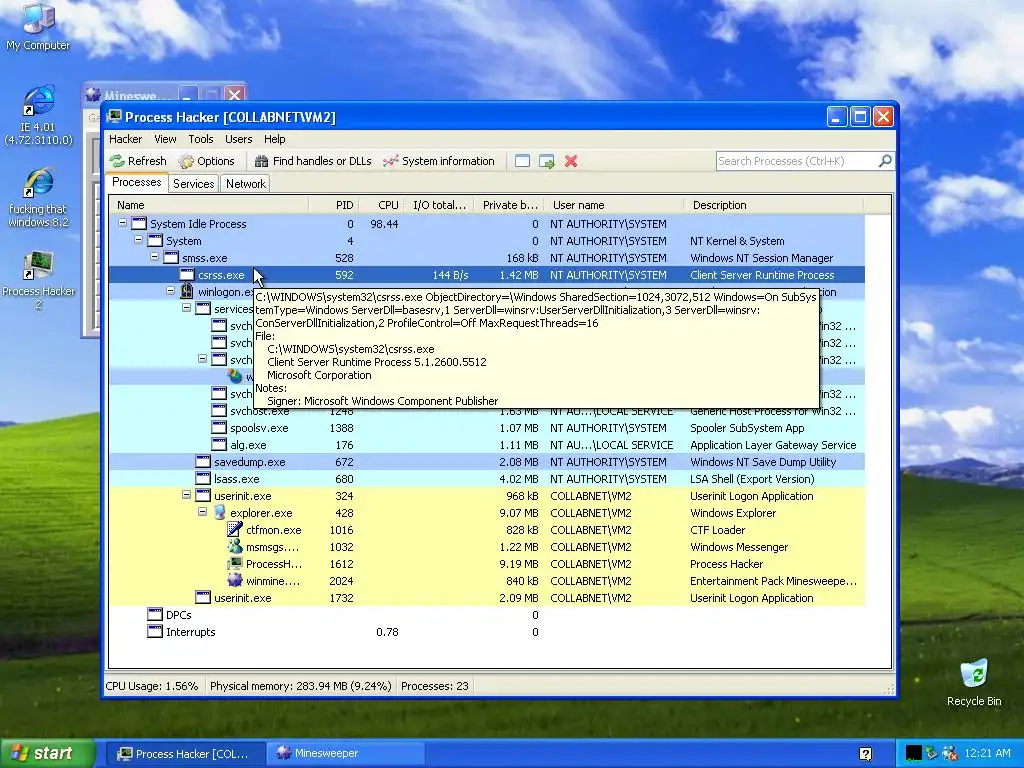Click the Process Hacker taskbar button
Screen dimensions: 1024x768
[x=185, y=753]
